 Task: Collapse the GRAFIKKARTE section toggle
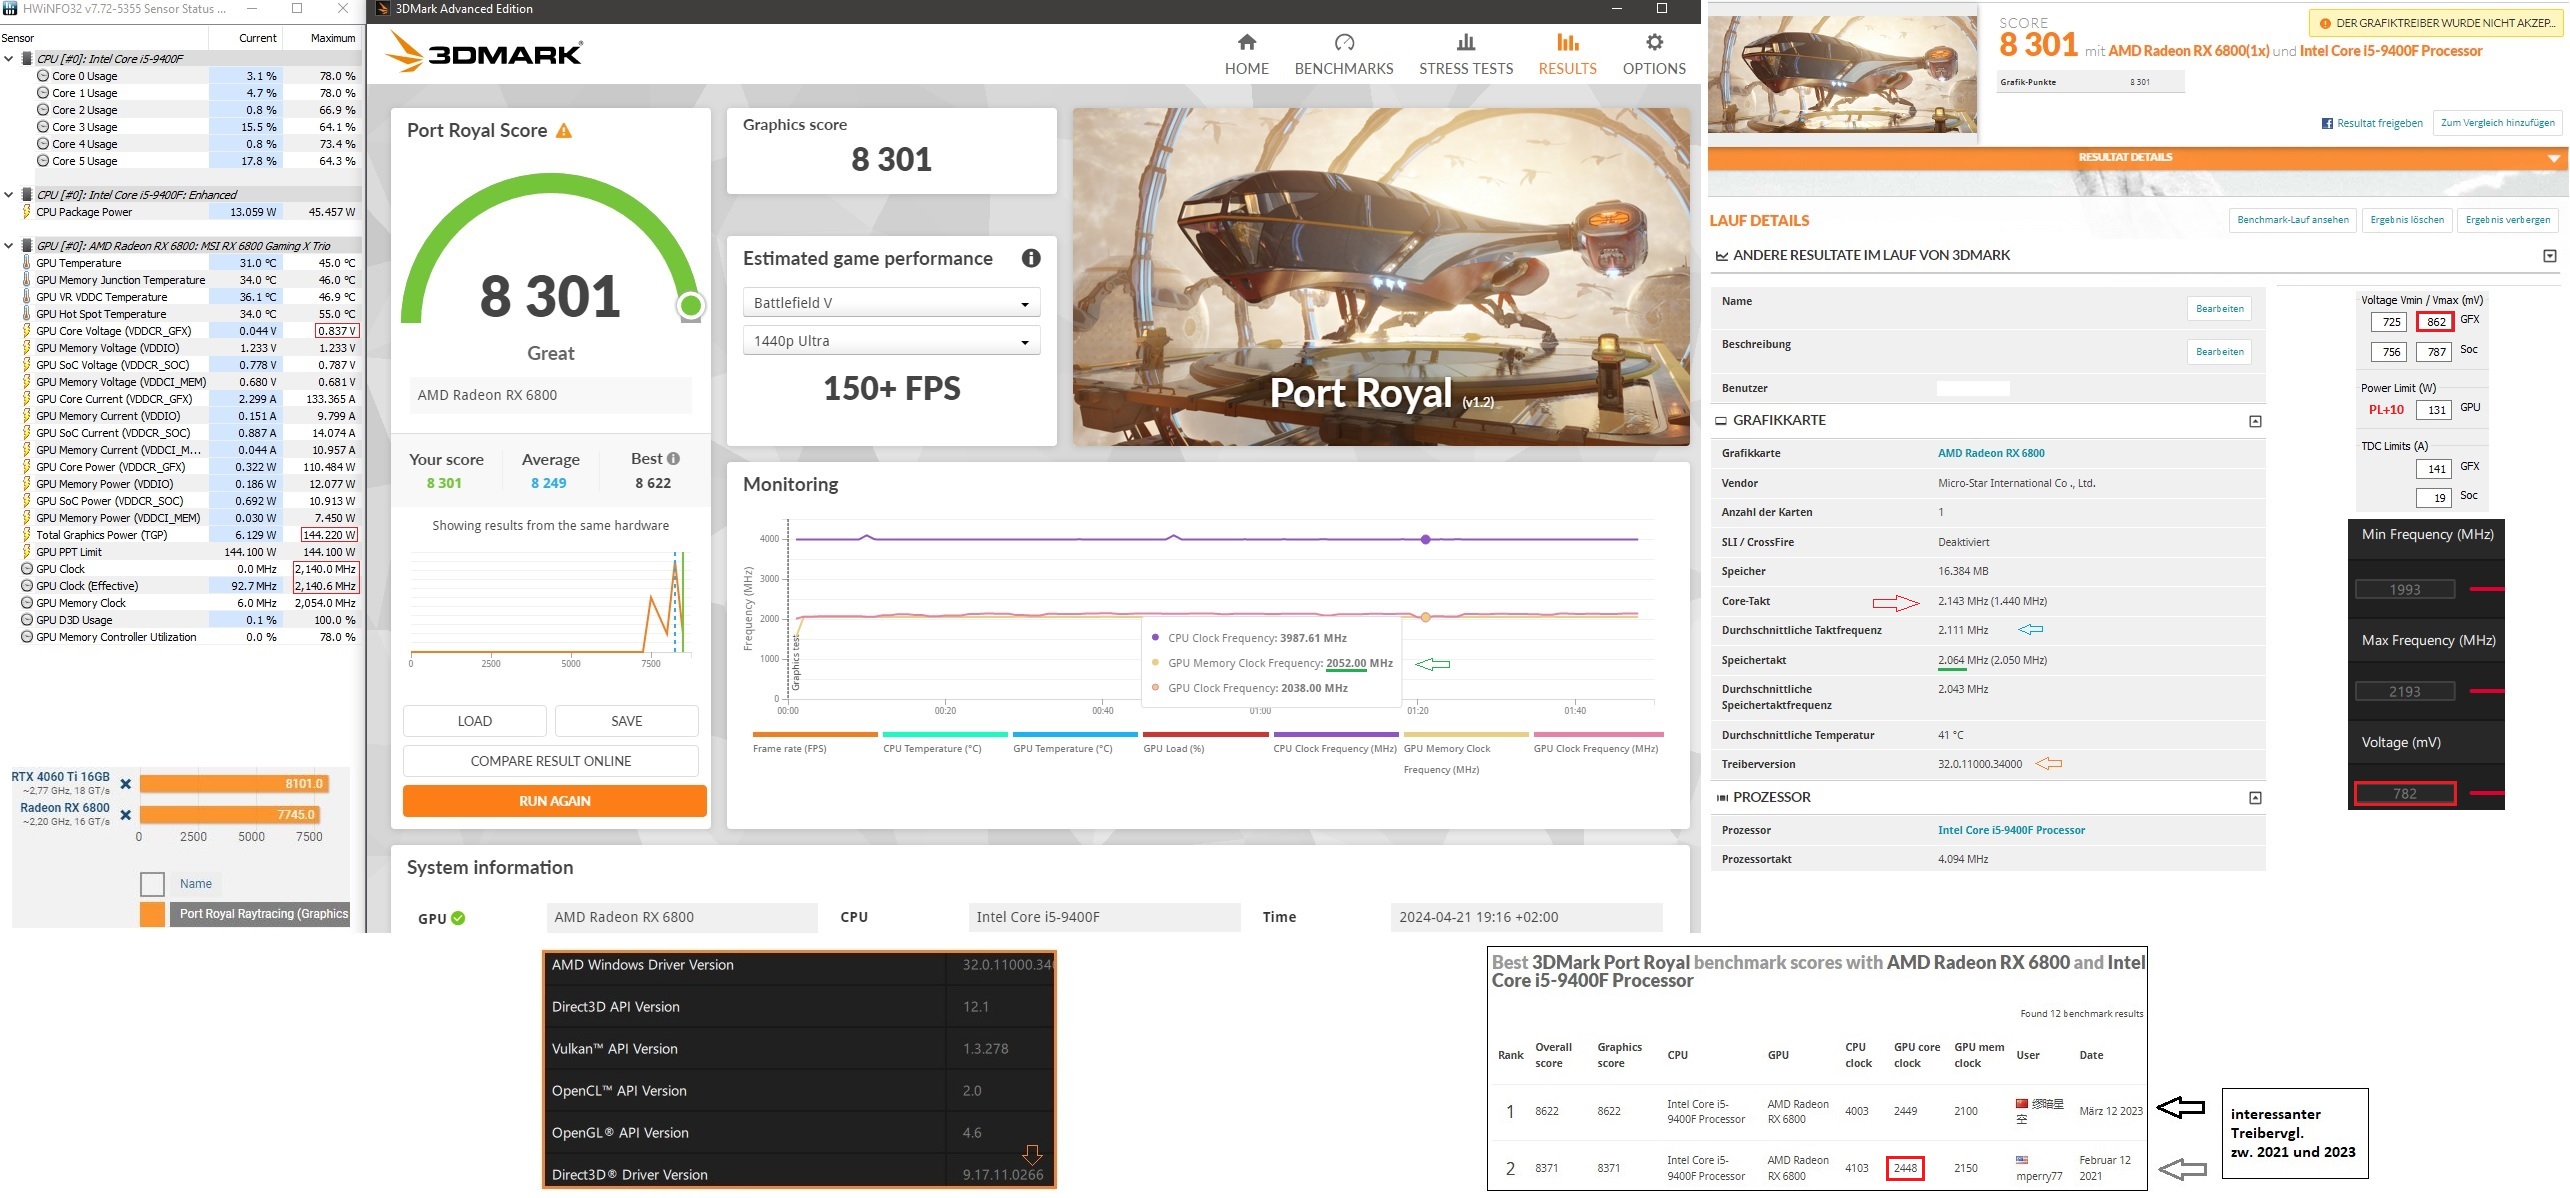2255,421
